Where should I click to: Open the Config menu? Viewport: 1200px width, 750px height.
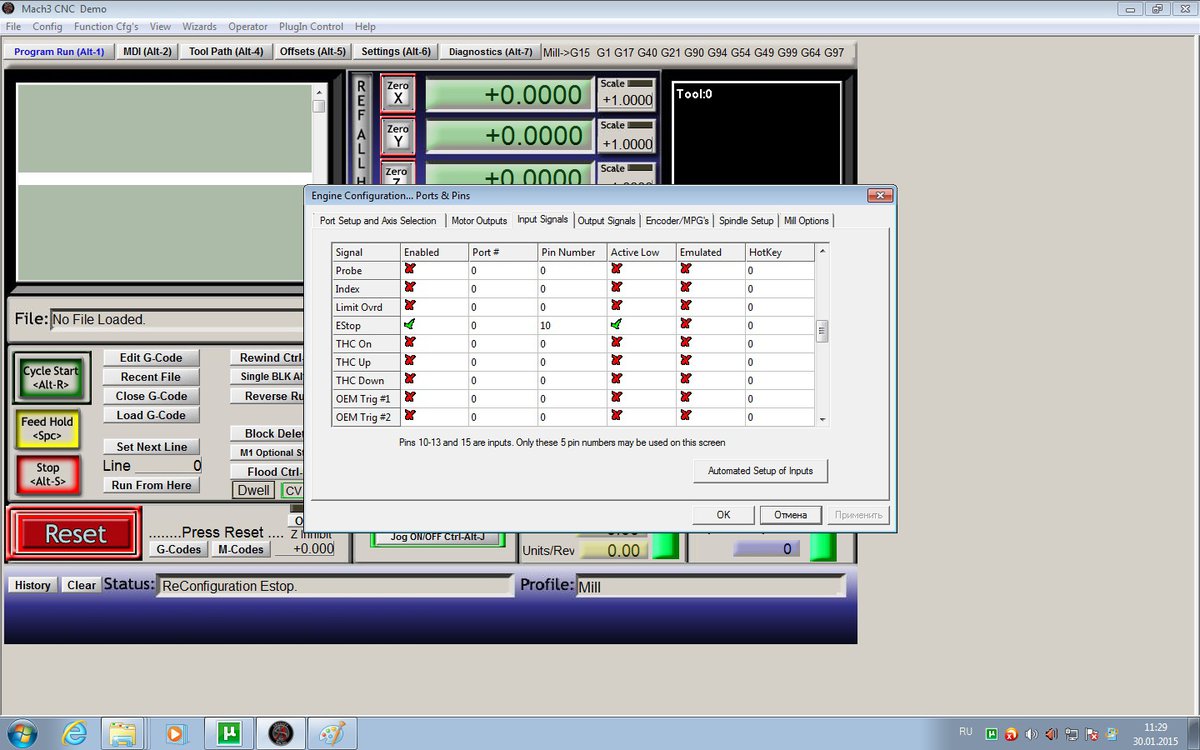pos(47,26)
